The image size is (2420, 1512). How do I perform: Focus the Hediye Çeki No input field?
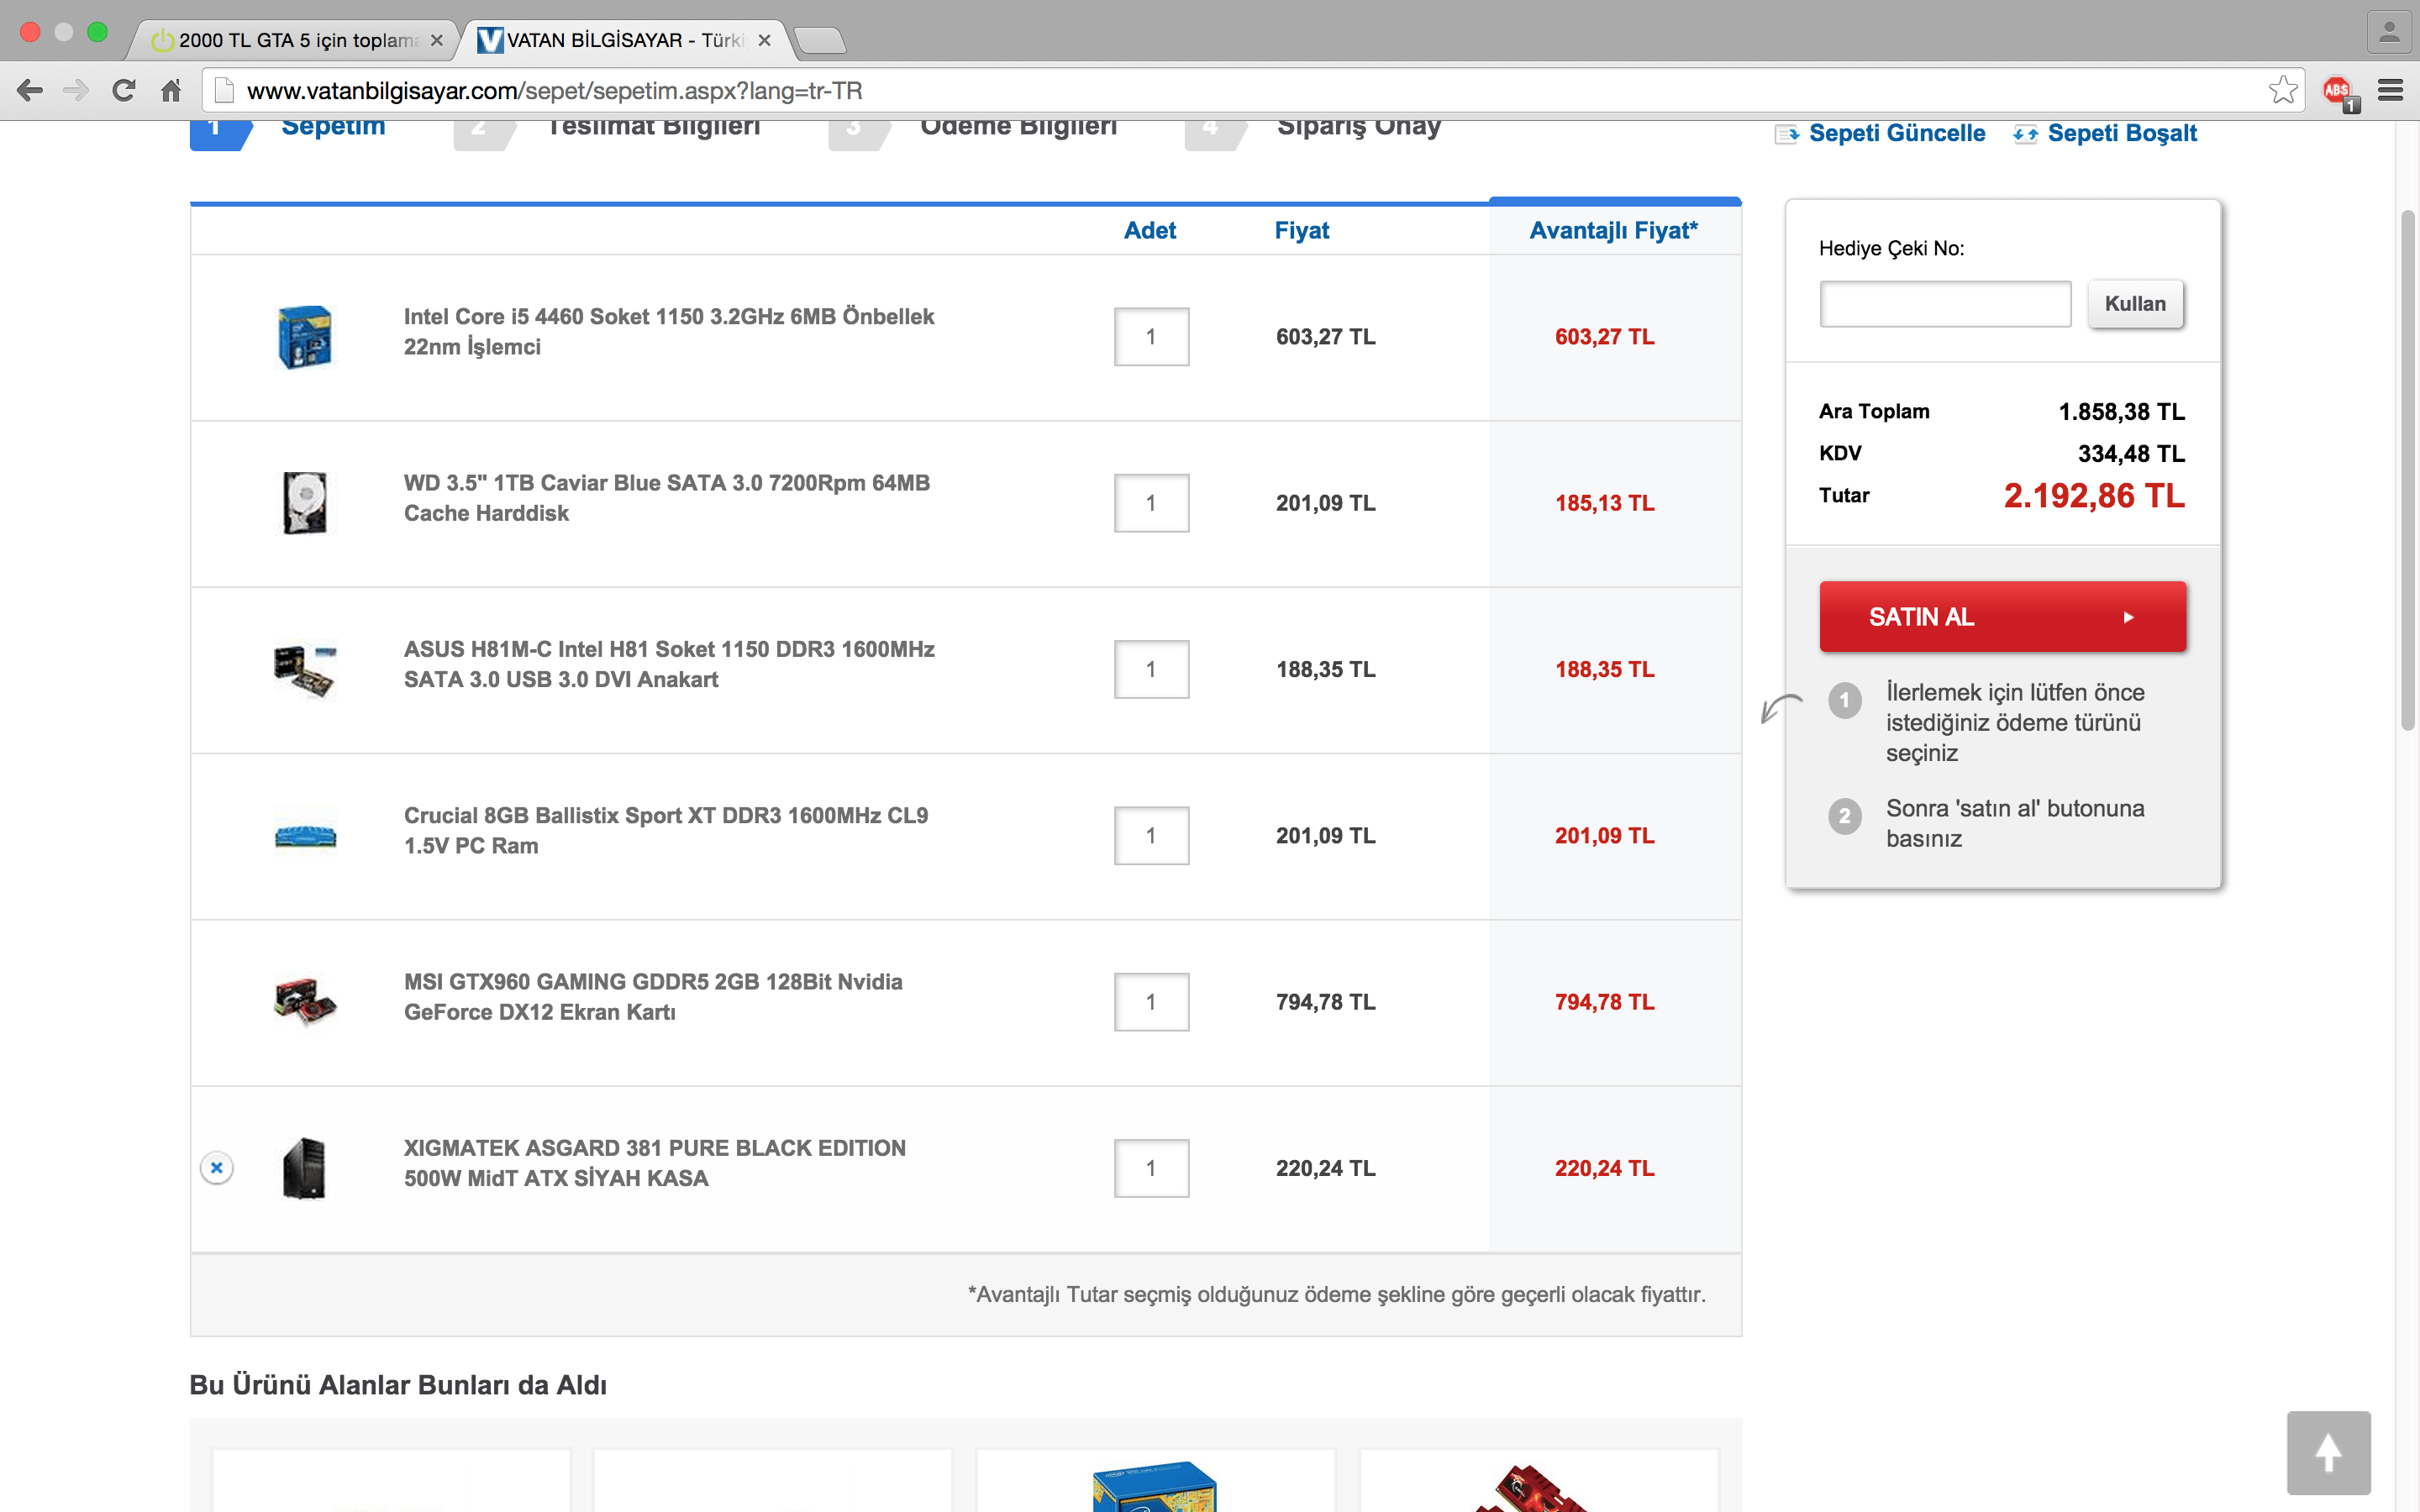click(1944, 304)
